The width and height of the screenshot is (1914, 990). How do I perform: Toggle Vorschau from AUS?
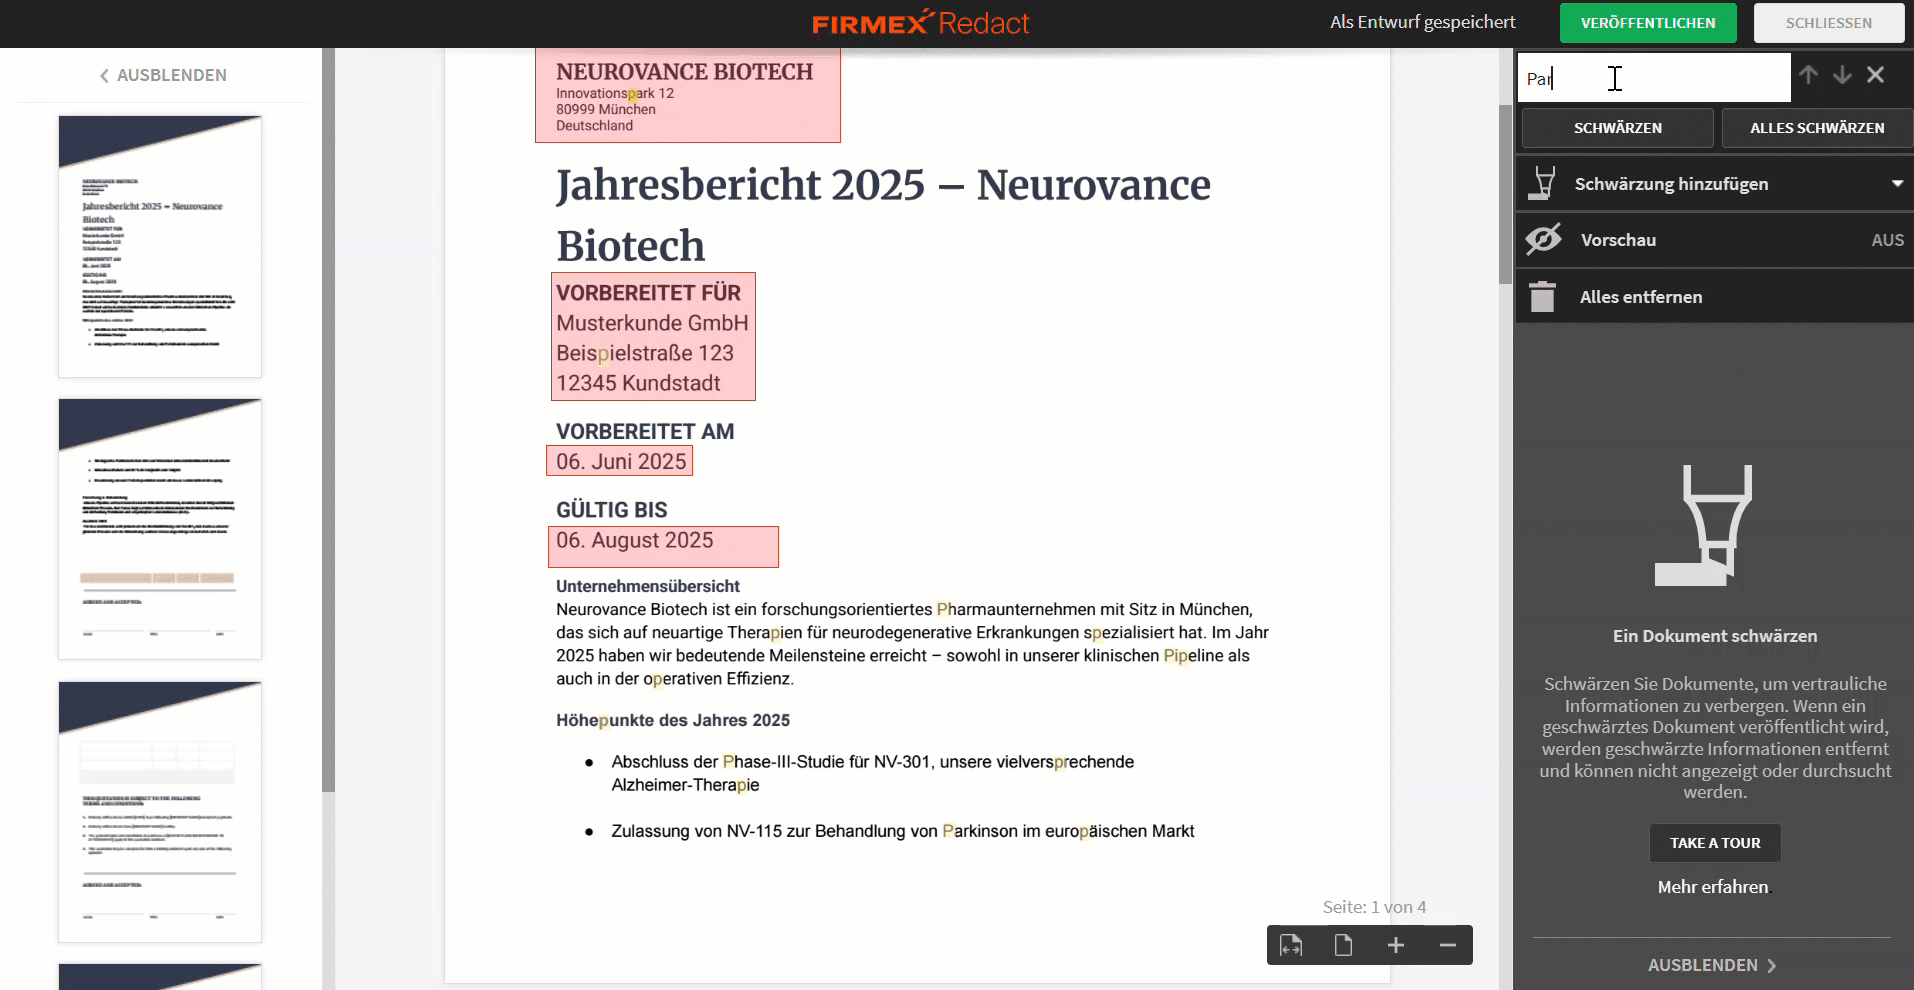point(1887,240)
